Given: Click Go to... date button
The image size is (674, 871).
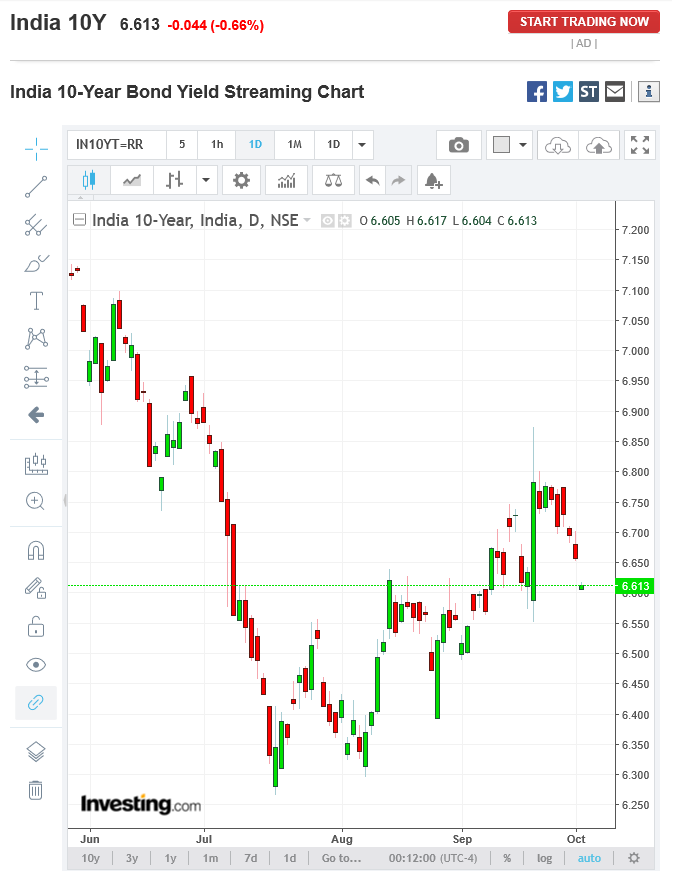Looking at the screenshot, I should pyautogui.click(x=341, y=858).
